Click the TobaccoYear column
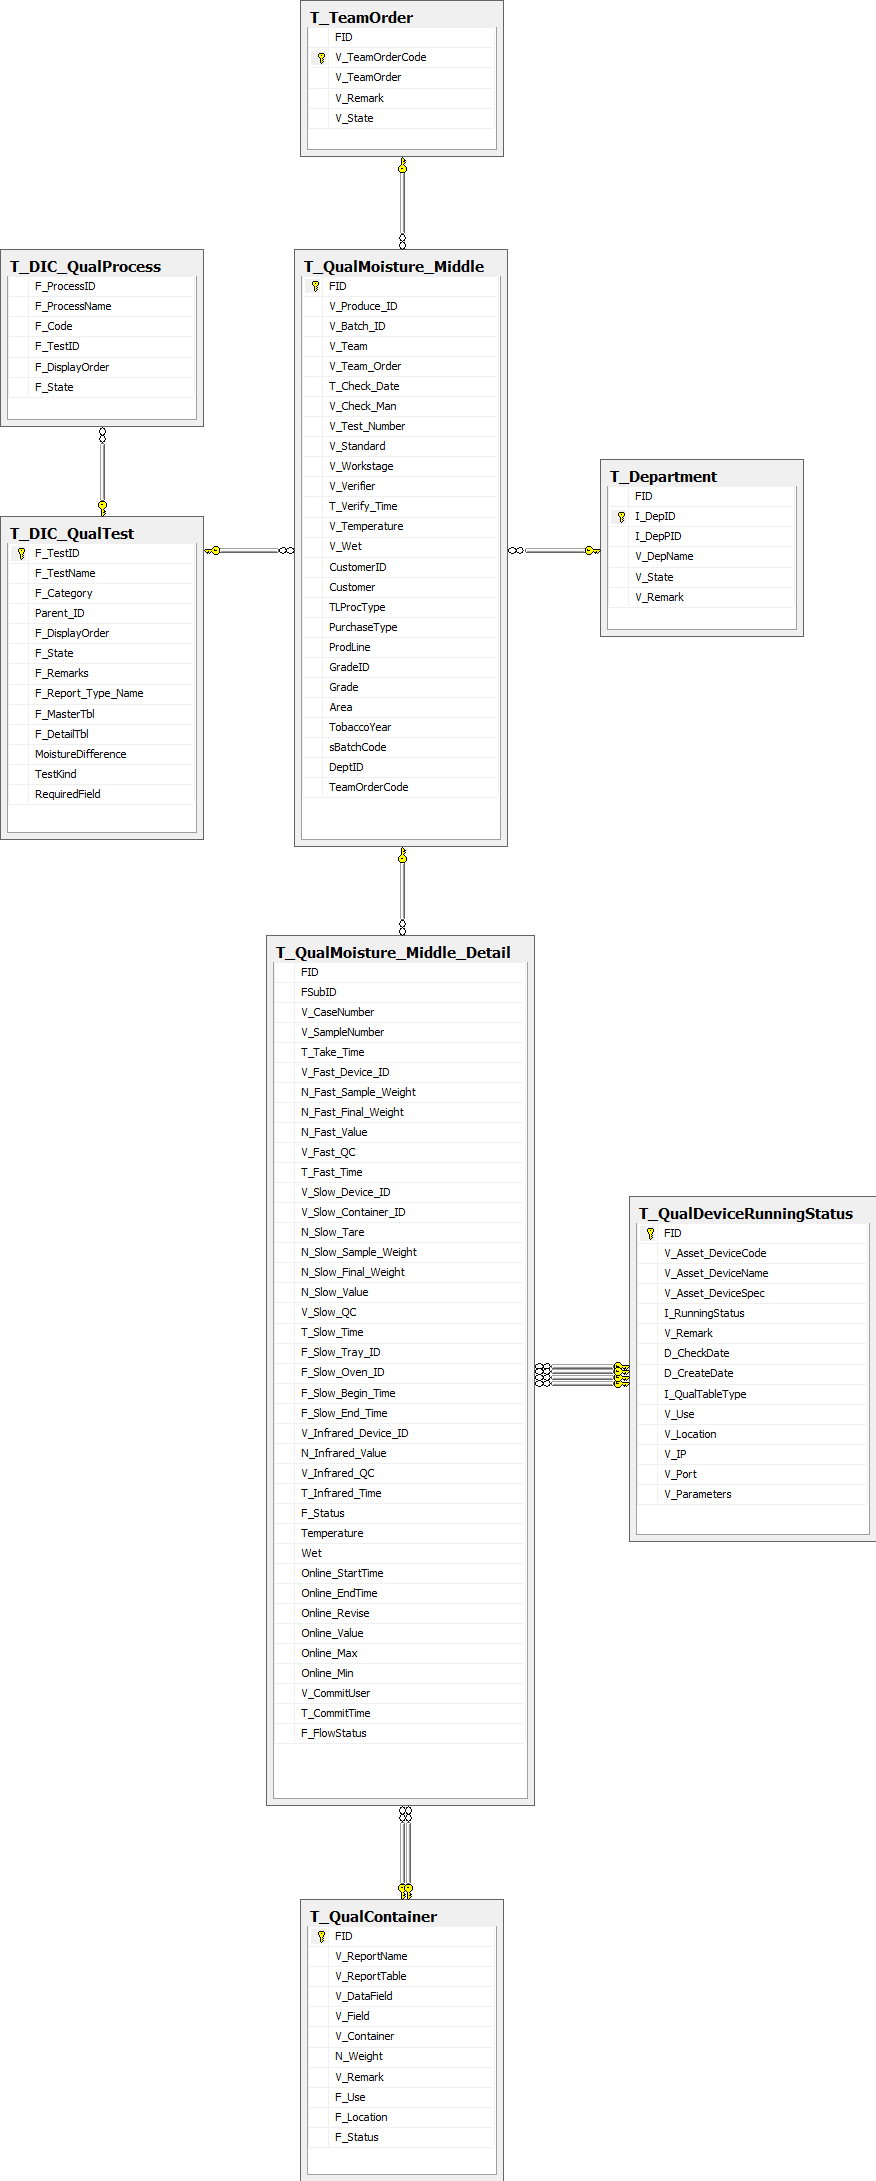 click(x=401, y=727)
